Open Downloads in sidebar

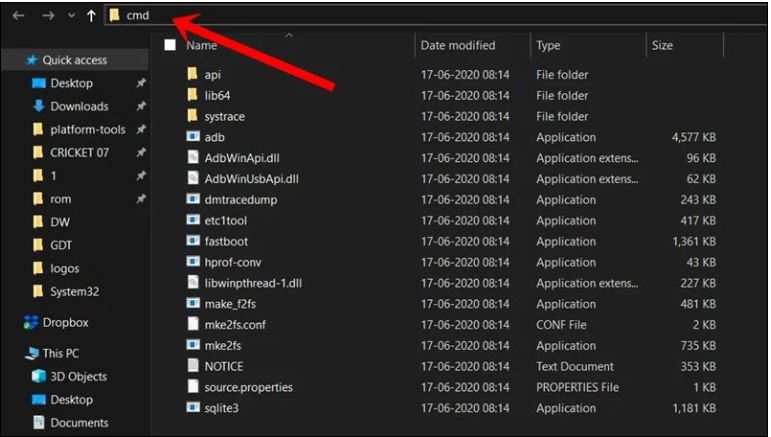[79, 106]
